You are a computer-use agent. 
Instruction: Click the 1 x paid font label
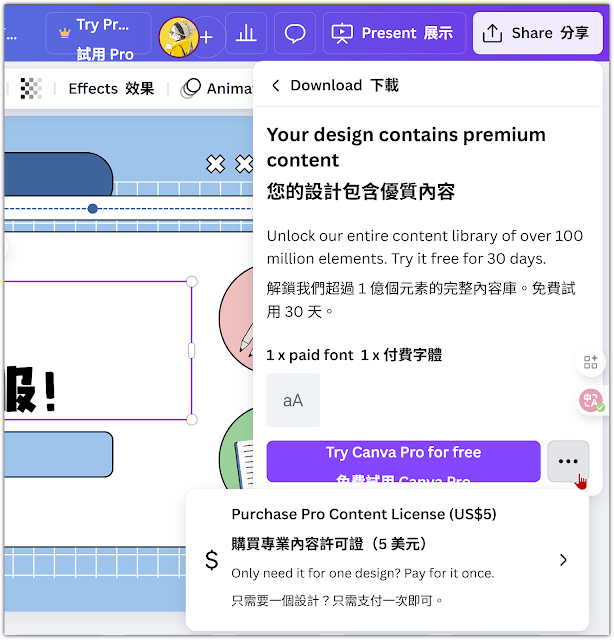[354, 355]
